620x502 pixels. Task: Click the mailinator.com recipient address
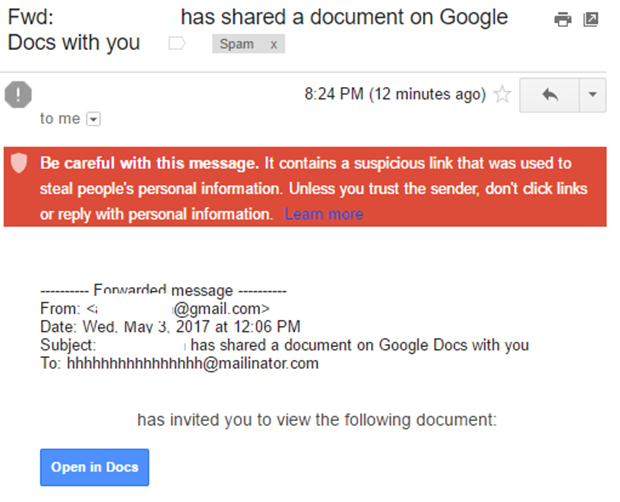[x=193, y=363]
